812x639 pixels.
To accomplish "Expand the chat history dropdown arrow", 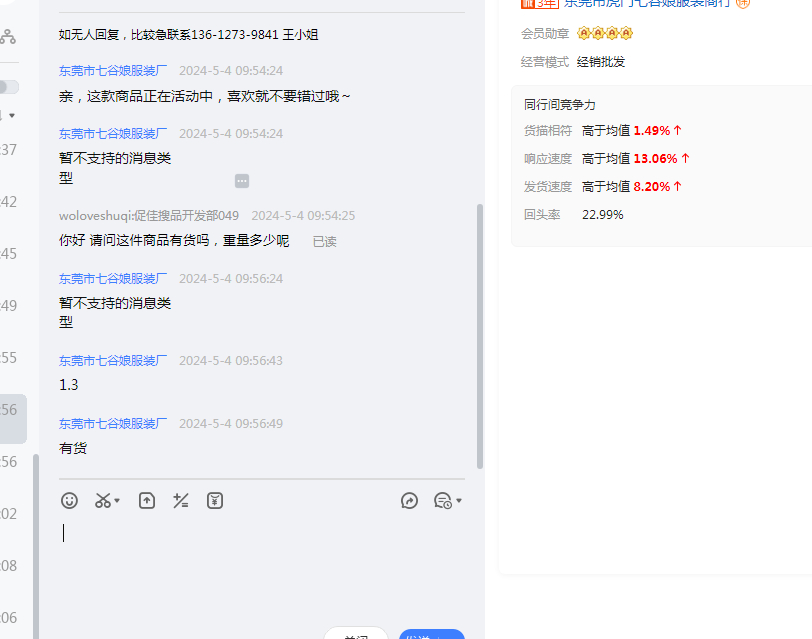I will pos(459,501).
